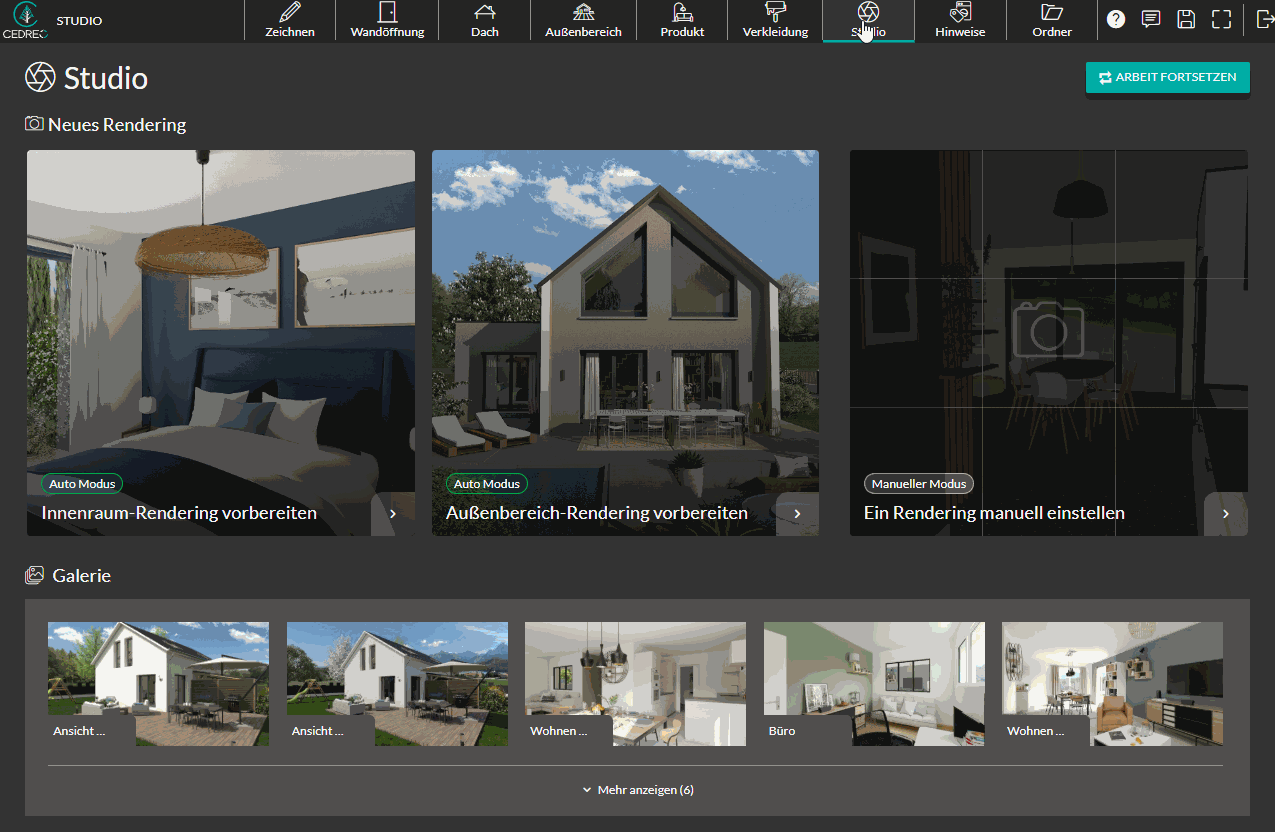Open the Büro gallery thumbnail
Image resolution: width=1275 pixels, height=832 pixels.
tap(874, 684)
